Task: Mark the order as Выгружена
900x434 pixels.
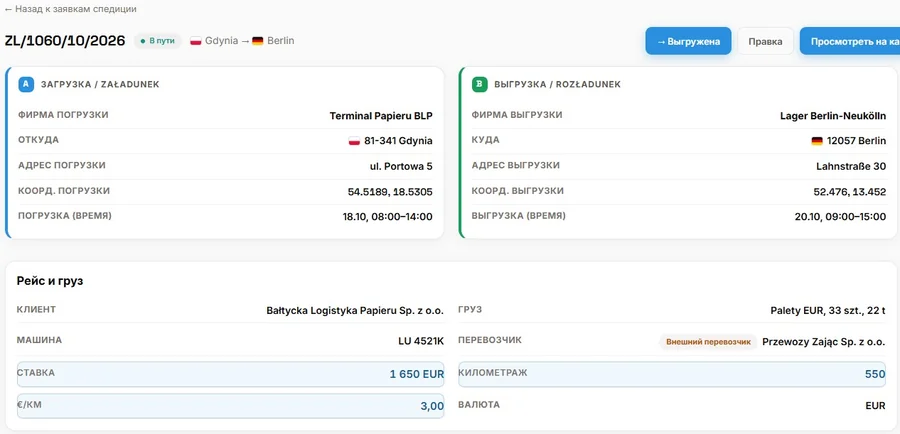Action: click(x=688, y=41)
